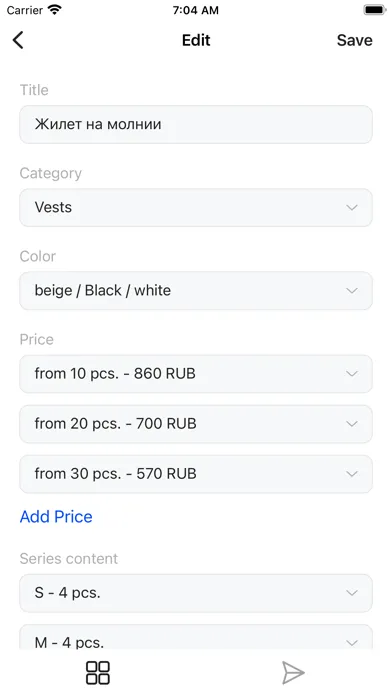The height and width of the screenshot is (696, 392).
Task: Expand the Vests category chevron
Action: pos(352,208)
